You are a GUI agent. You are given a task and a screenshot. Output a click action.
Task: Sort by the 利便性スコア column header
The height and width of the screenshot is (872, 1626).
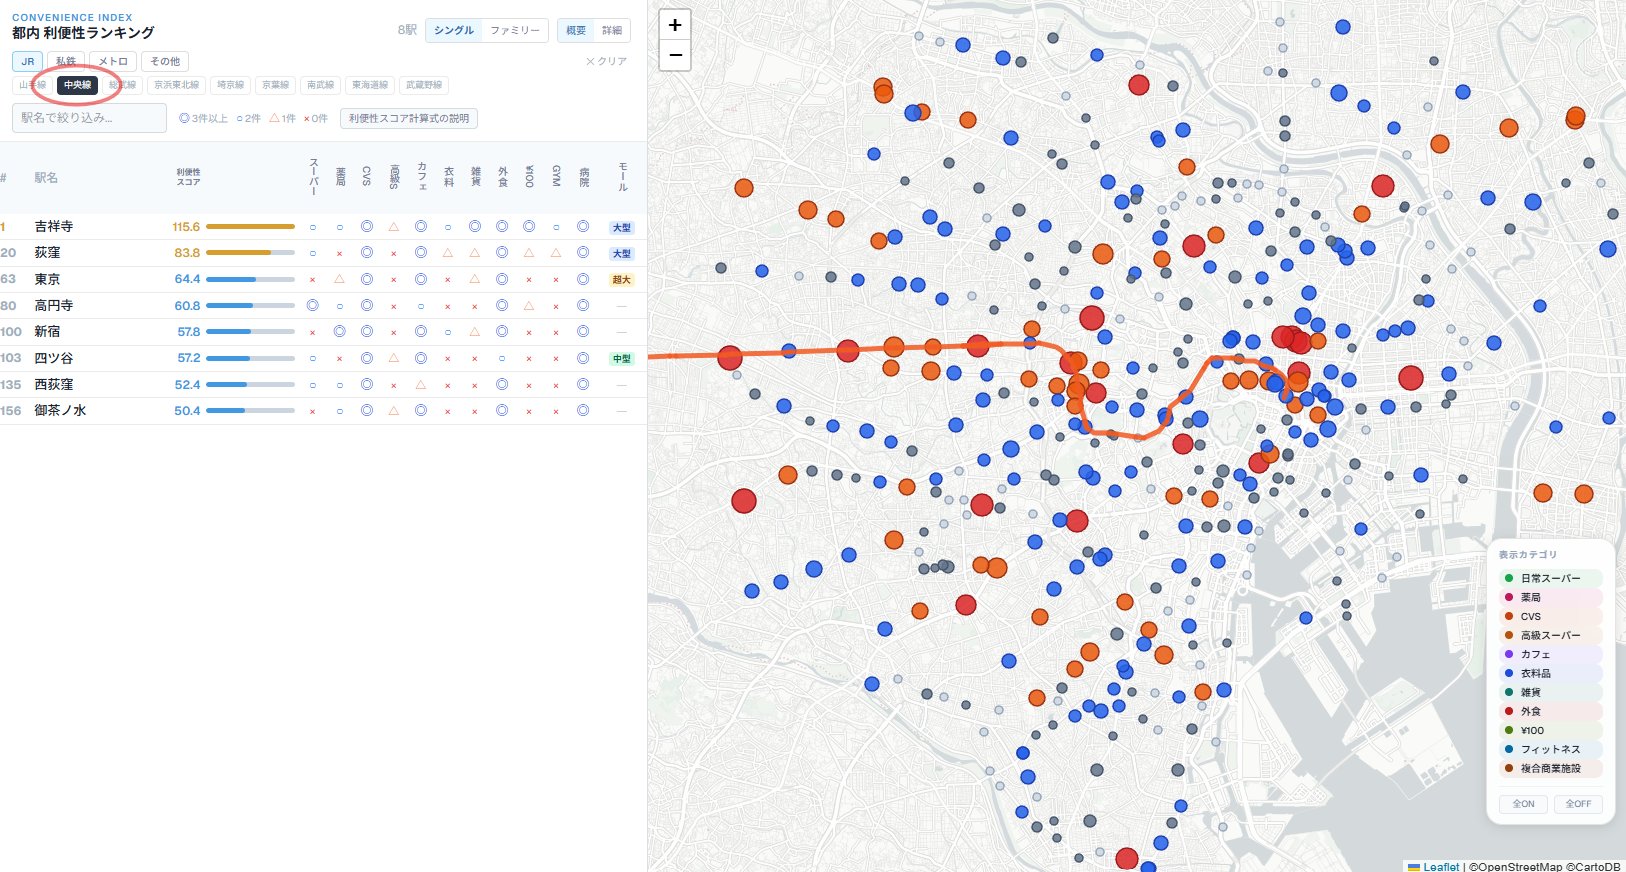(x=188, y=178)
